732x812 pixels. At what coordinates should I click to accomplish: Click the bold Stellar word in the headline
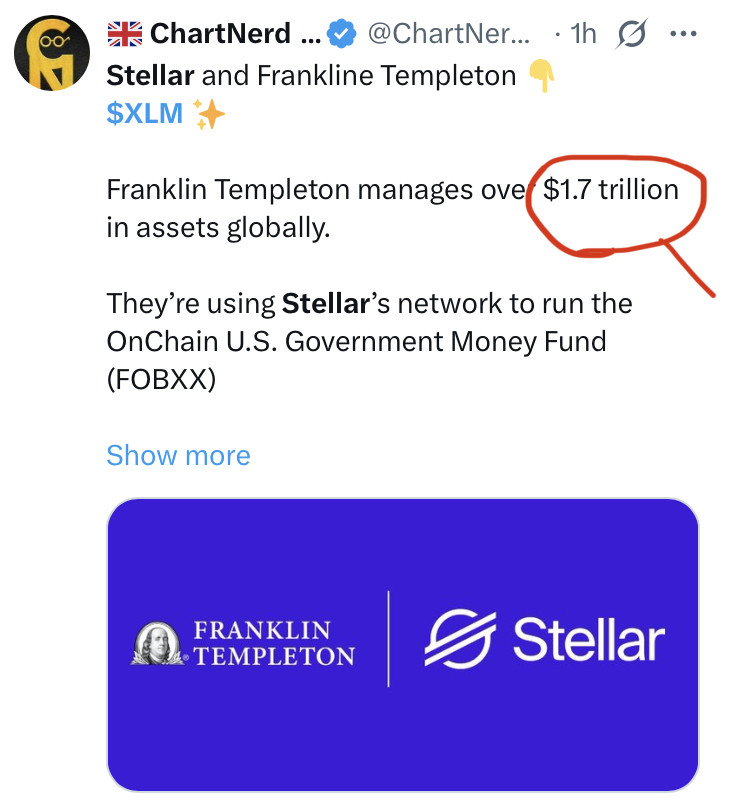click(150, 75)
